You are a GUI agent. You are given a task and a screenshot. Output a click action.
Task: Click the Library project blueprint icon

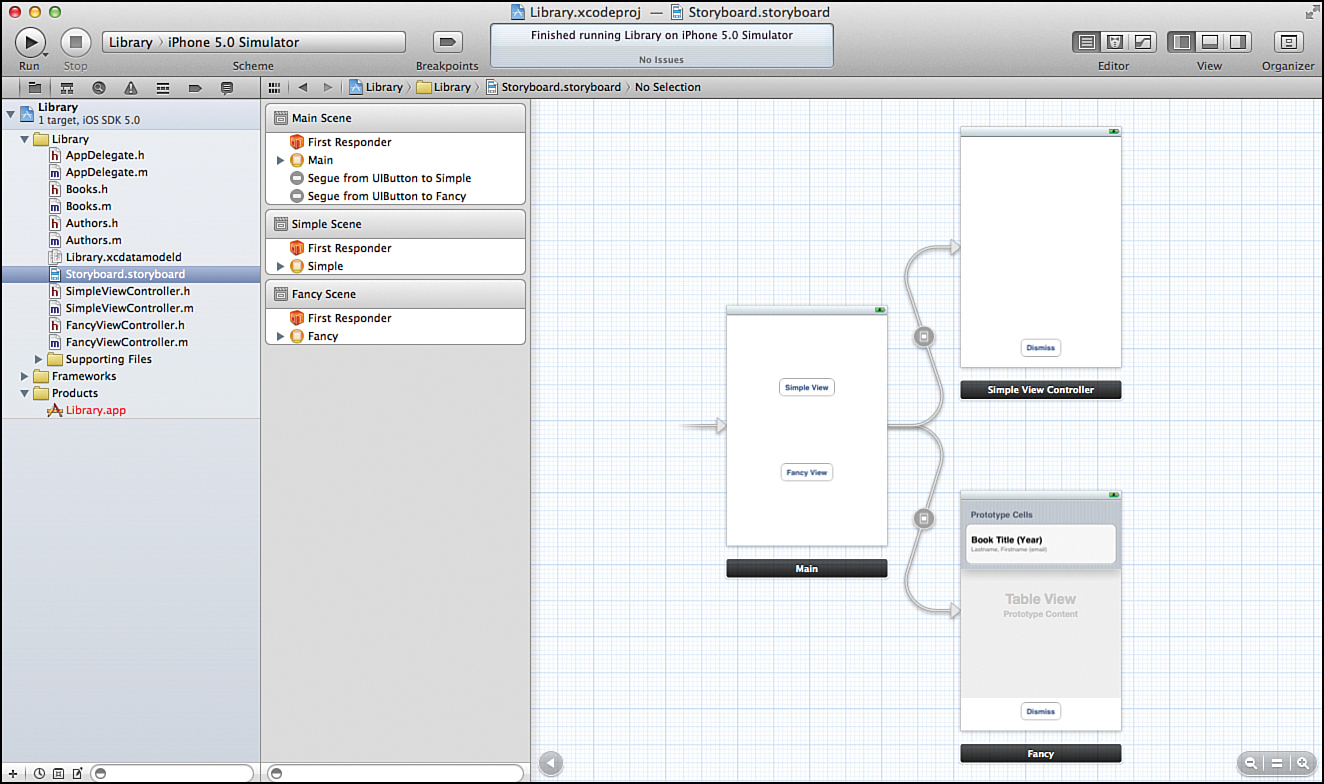tap(26, 113)
